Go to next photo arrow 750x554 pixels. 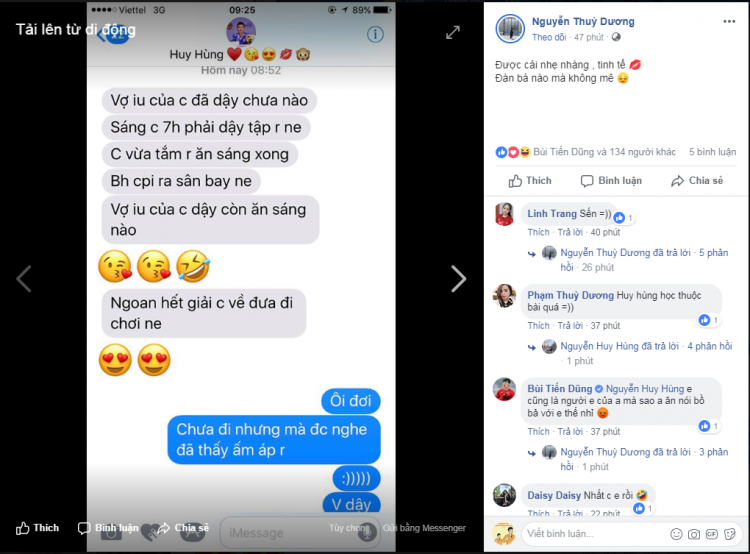pyautogui.click(x=458, y=278)
